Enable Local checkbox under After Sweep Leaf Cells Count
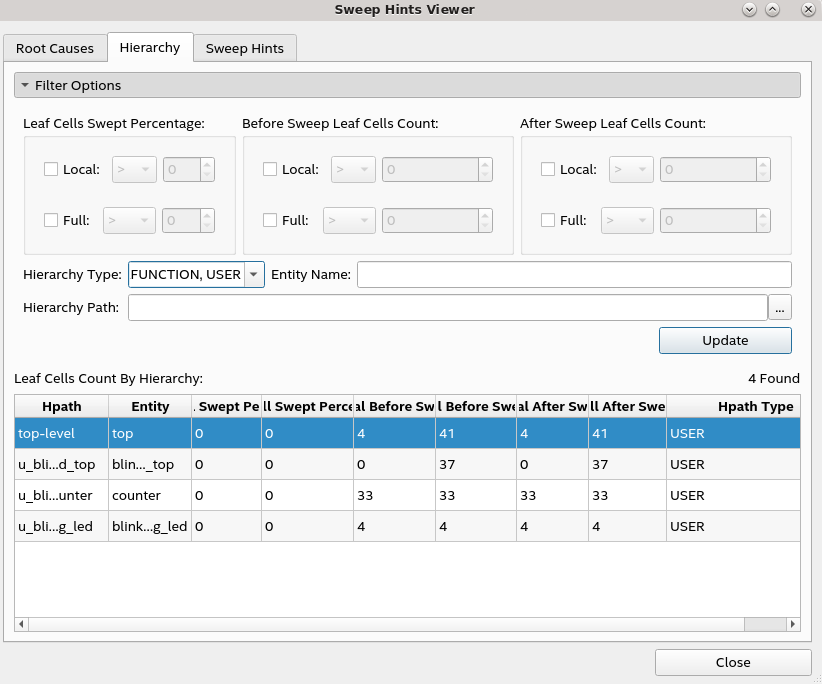The width and height of the screenshot is (822, 684). tap(548, 170)
